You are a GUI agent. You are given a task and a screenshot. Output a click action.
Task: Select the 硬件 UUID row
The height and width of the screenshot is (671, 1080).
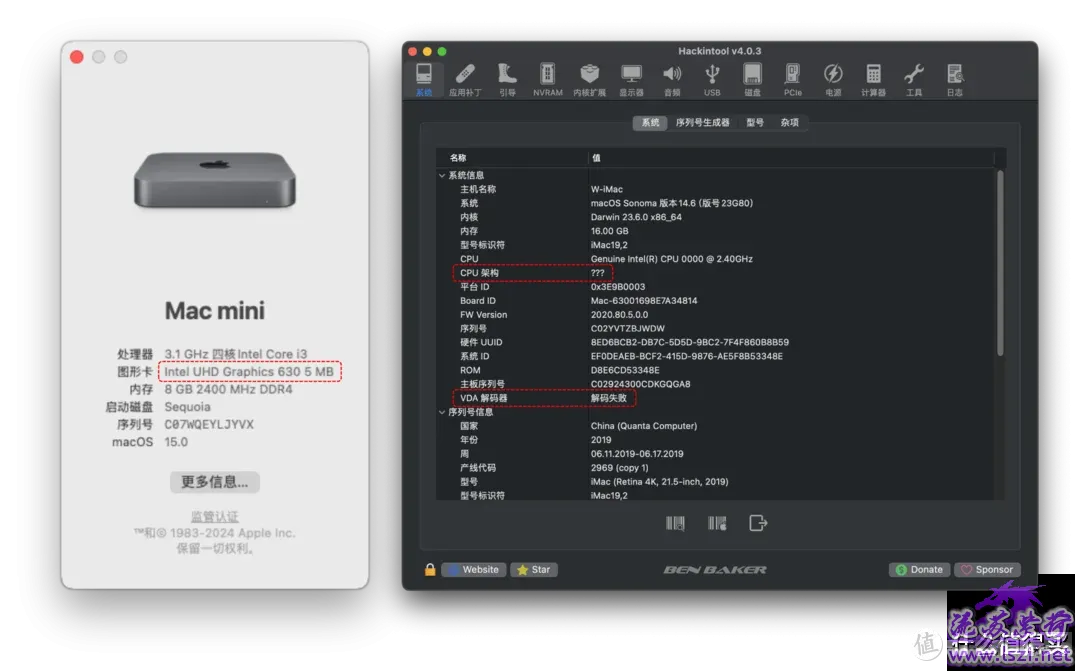pyautogui.click(x=716, y=342)
